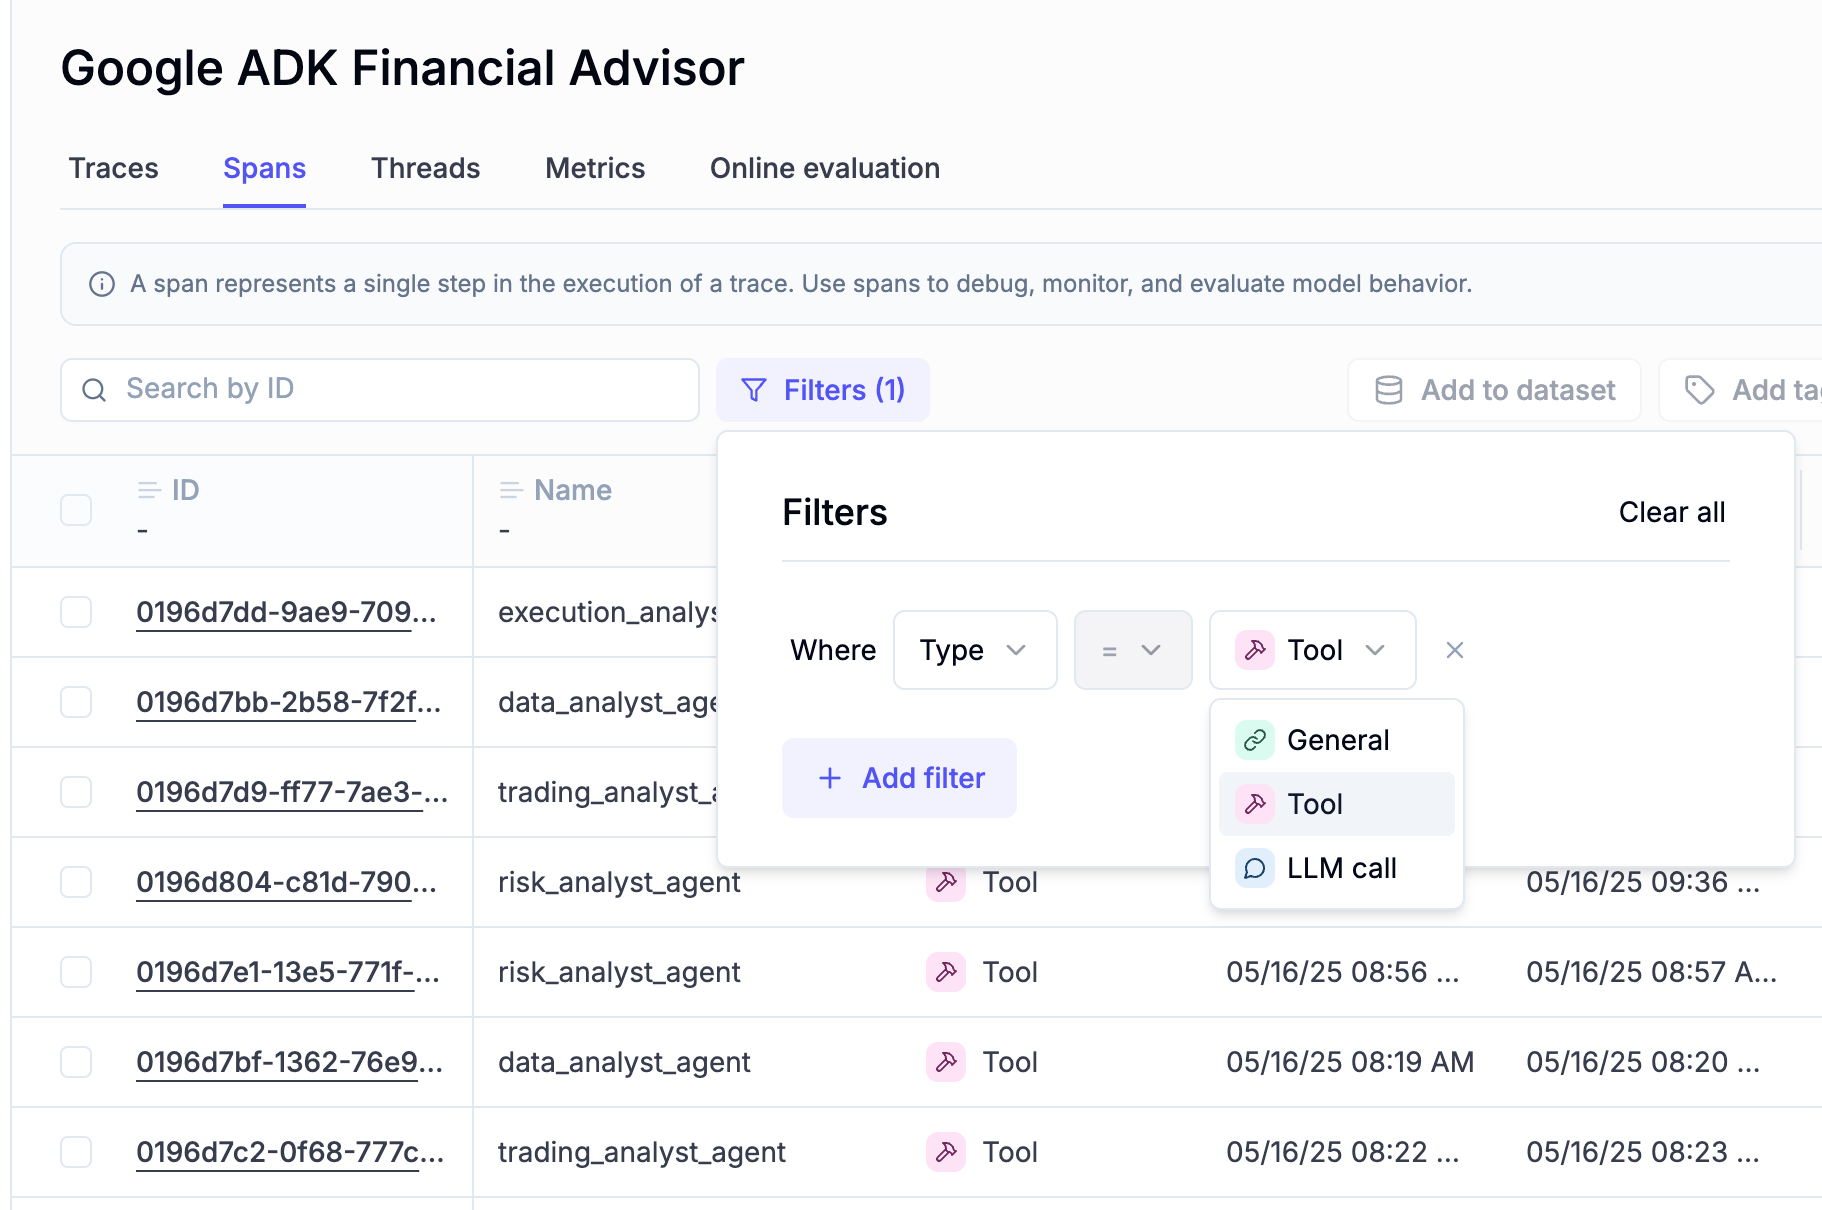
Task: Click the Tool icon in trading_analyst_agent row
Action: 945,1152
